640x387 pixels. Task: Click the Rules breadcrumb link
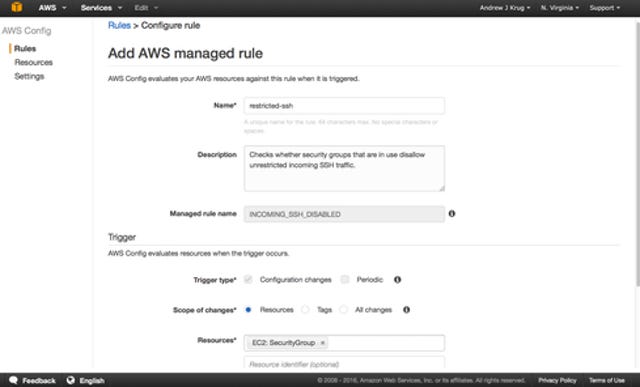click(119, 25)
